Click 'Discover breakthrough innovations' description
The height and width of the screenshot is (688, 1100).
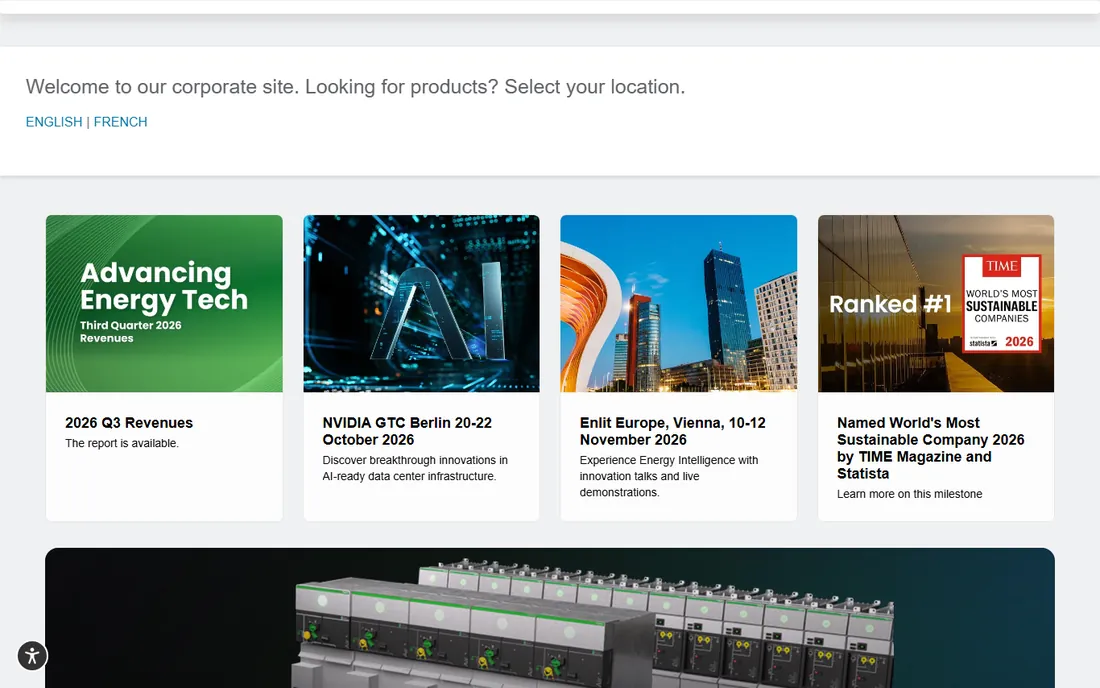(x=415, y=468)
